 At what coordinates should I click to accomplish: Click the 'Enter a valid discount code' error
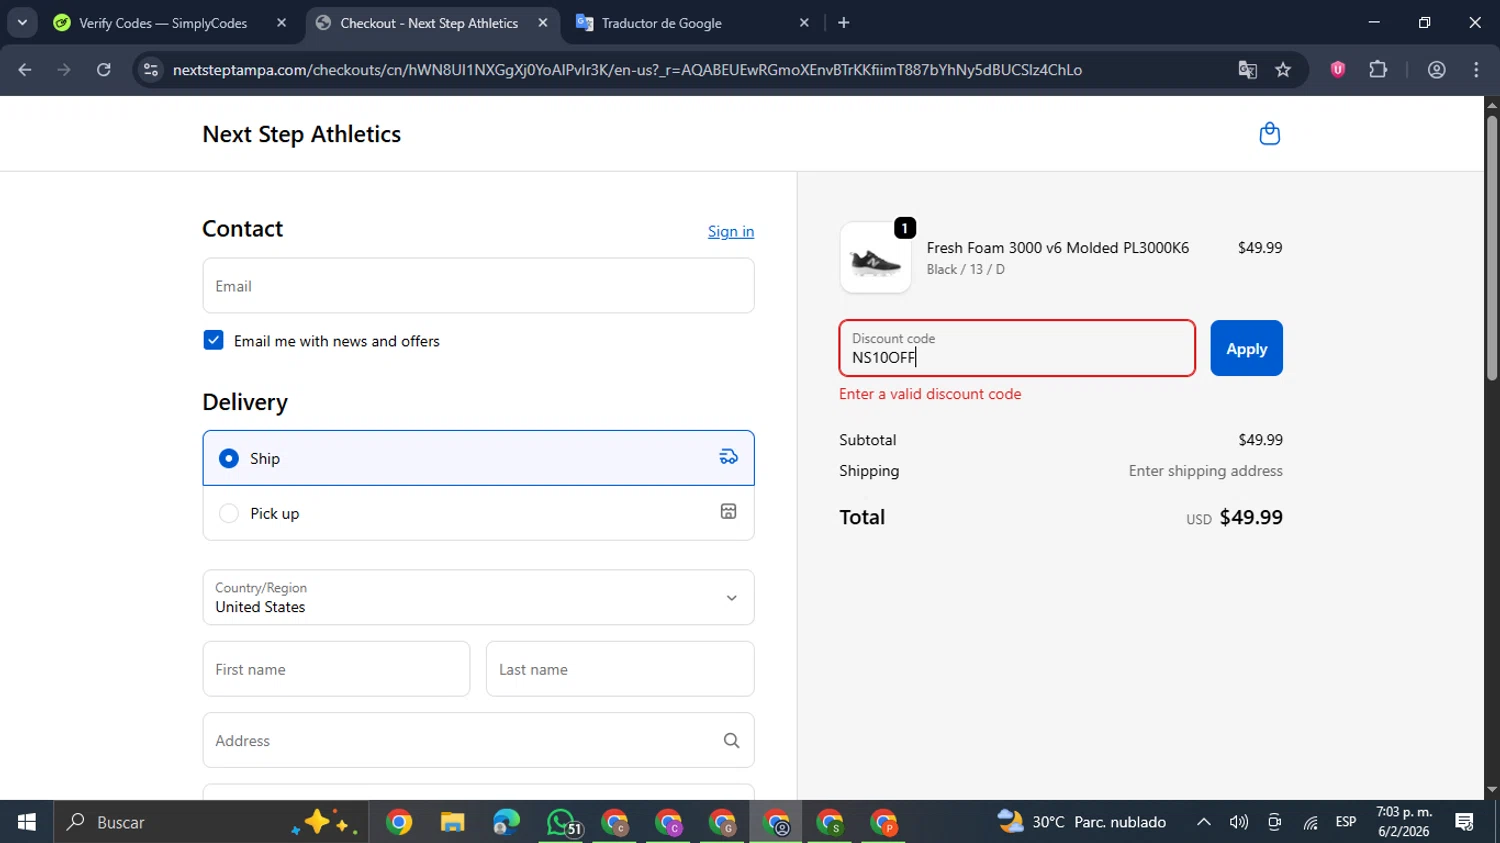point(930,394)
